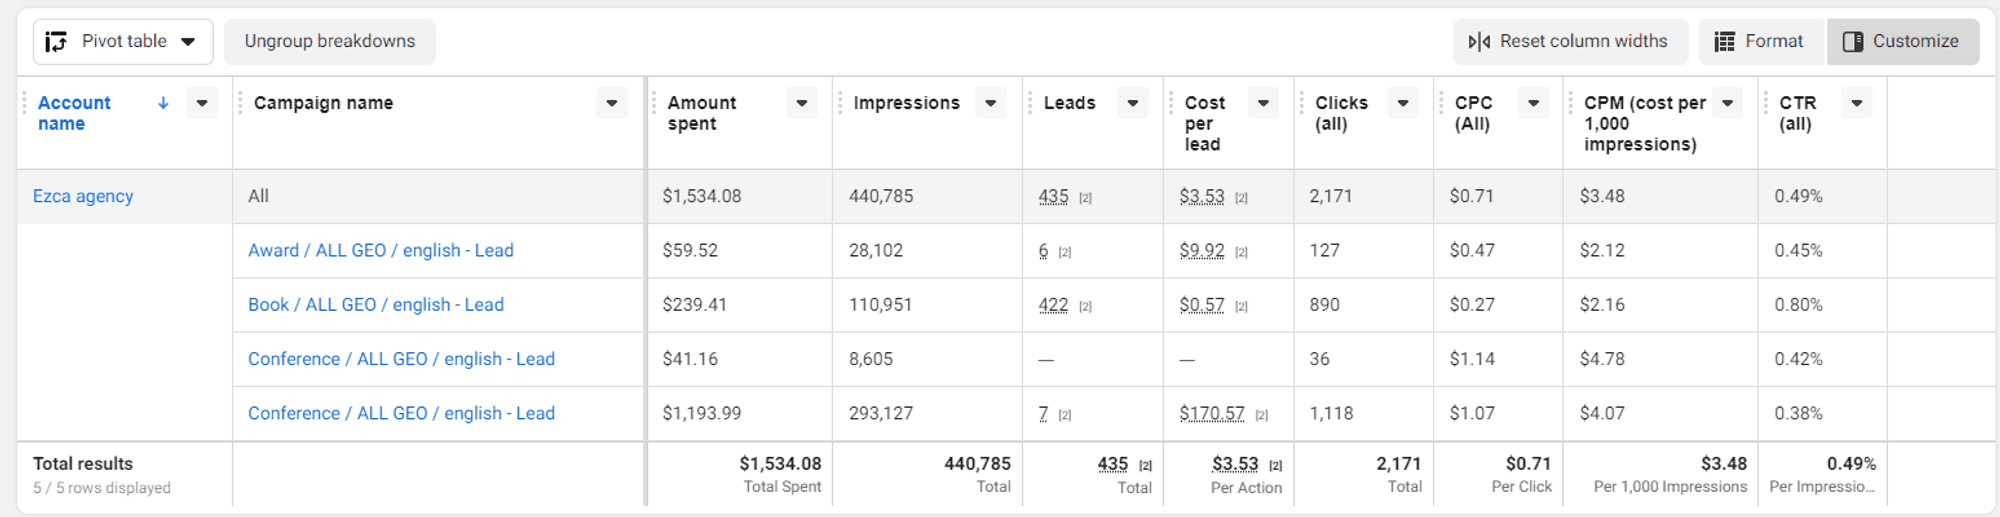
Task: Grab the Cost per lead column drag handle
Action: click(1171, 103)
